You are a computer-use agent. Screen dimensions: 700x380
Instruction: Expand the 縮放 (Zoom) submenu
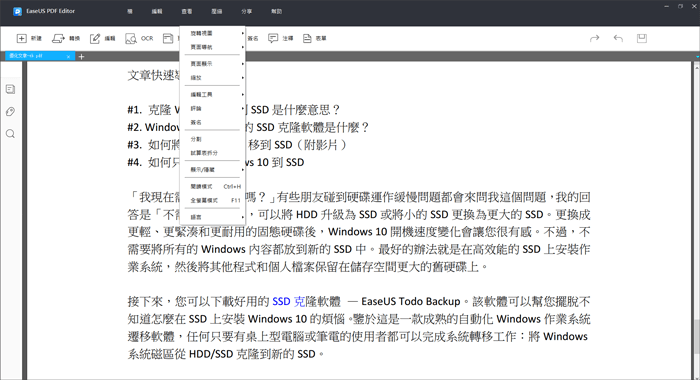coord(212,78)
